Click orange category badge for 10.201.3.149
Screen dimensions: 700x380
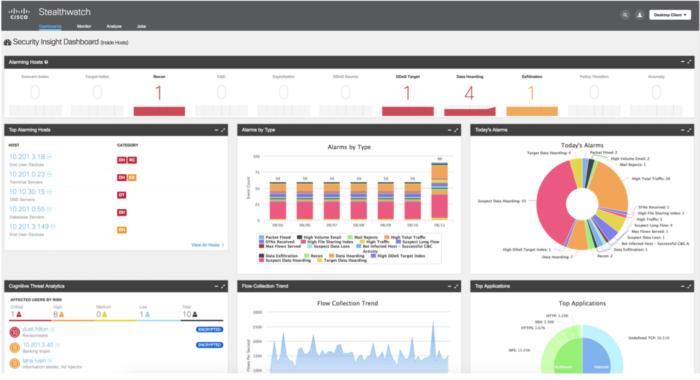tap(121, 230)
